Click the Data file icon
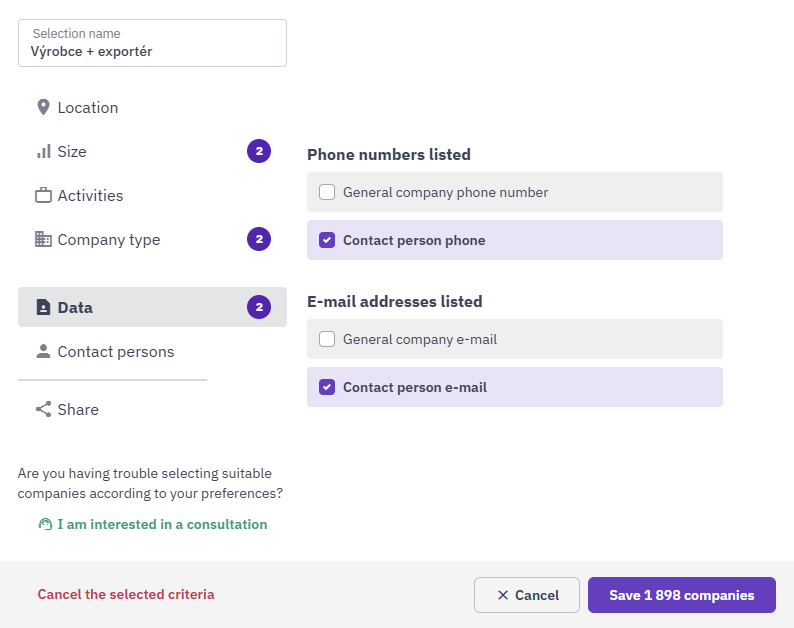The width and height of the screenshot is (794, 628). [x=43, y=308]
